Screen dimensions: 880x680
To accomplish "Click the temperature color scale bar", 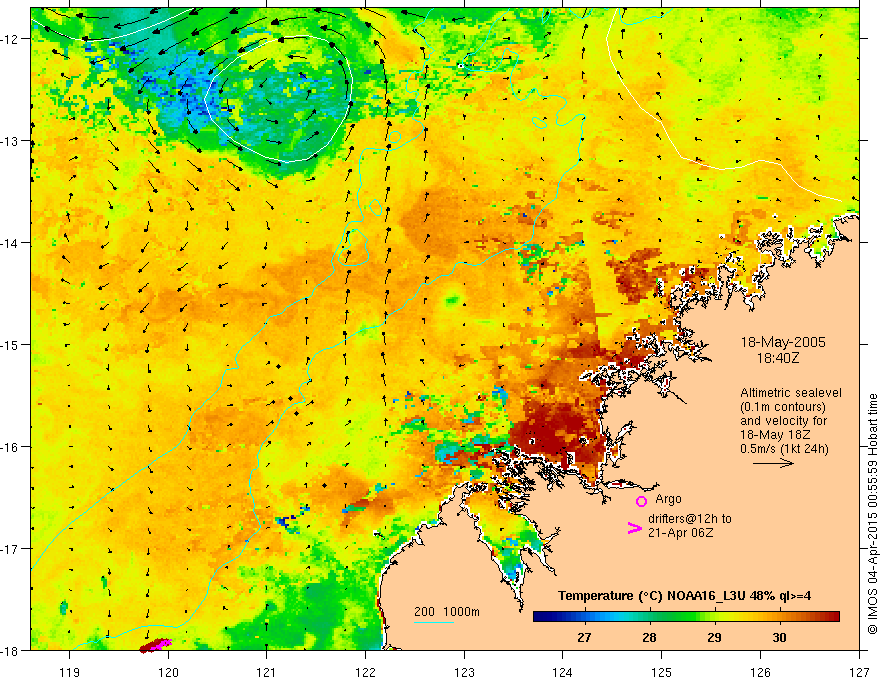I will tap(686, 617).
